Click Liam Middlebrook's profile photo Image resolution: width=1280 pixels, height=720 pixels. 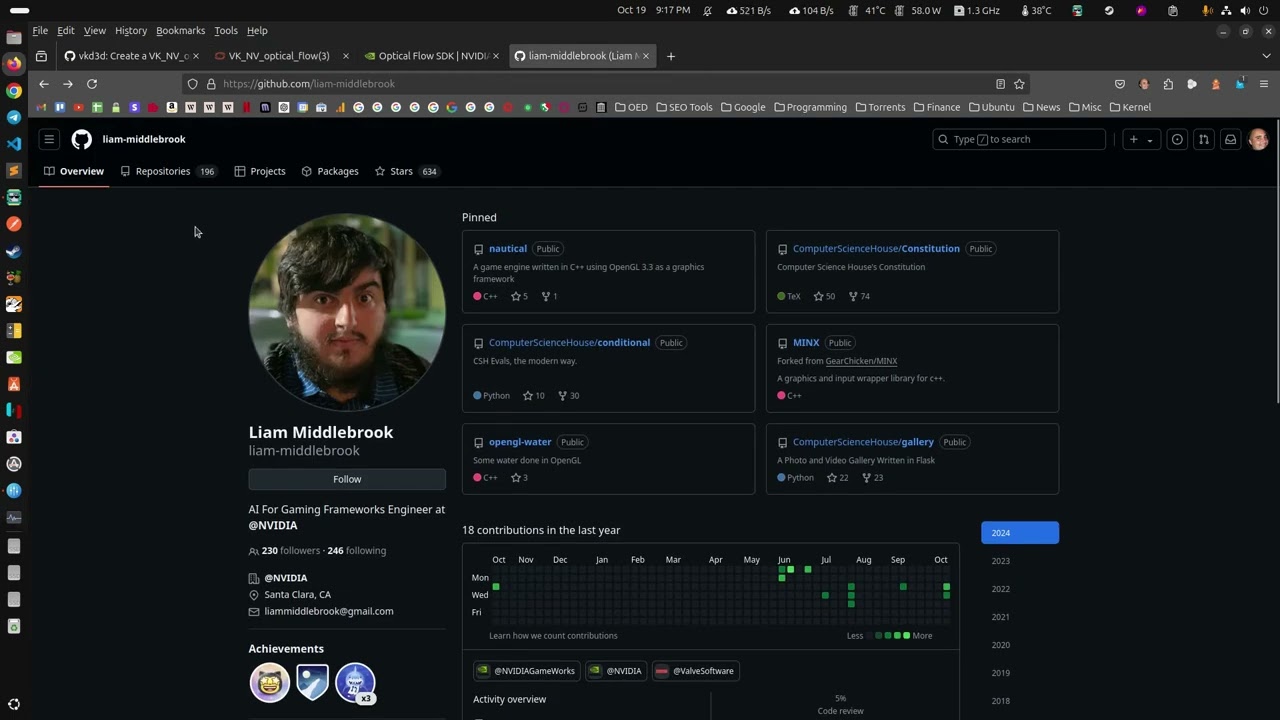coord(347,312)
